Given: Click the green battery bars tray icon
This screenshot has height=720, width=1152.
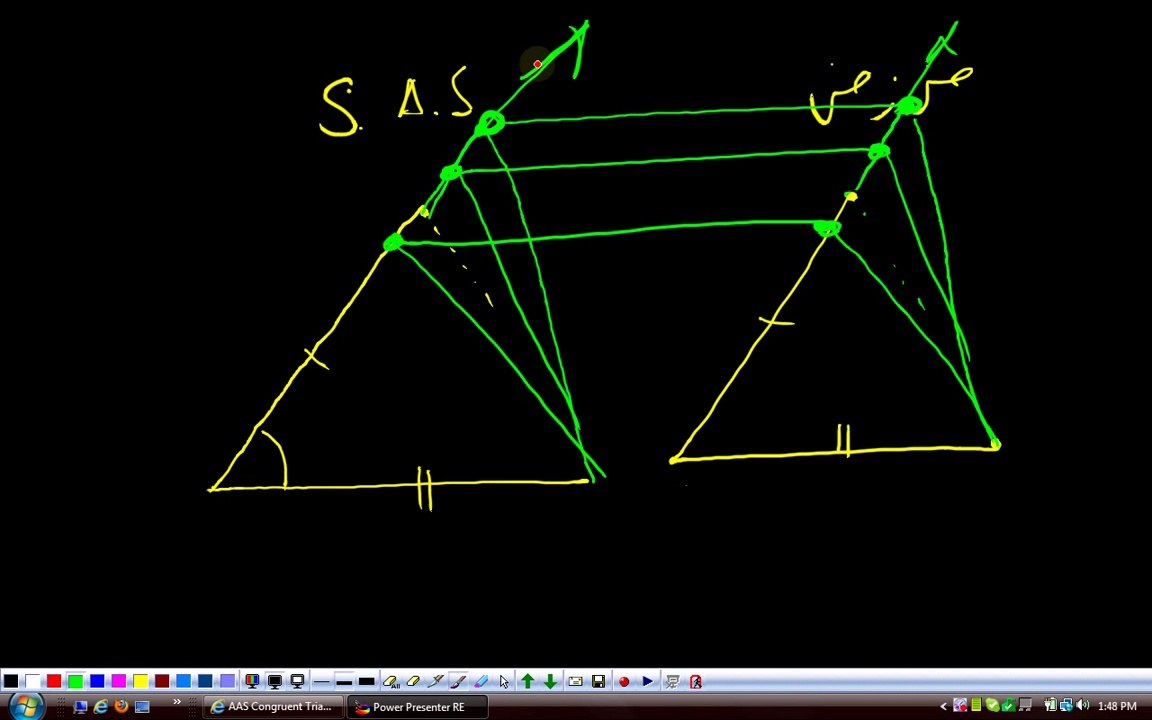Looking at the screenshot, I should (976, 706).
